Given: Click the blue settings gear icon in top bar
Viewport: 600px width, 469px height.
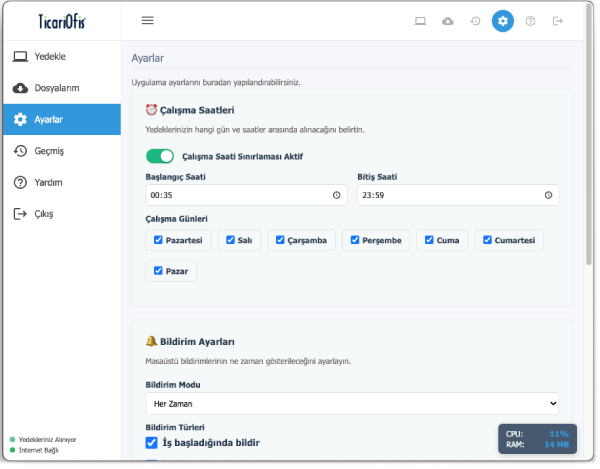Looking at the screenshot, I should (503, 20).
